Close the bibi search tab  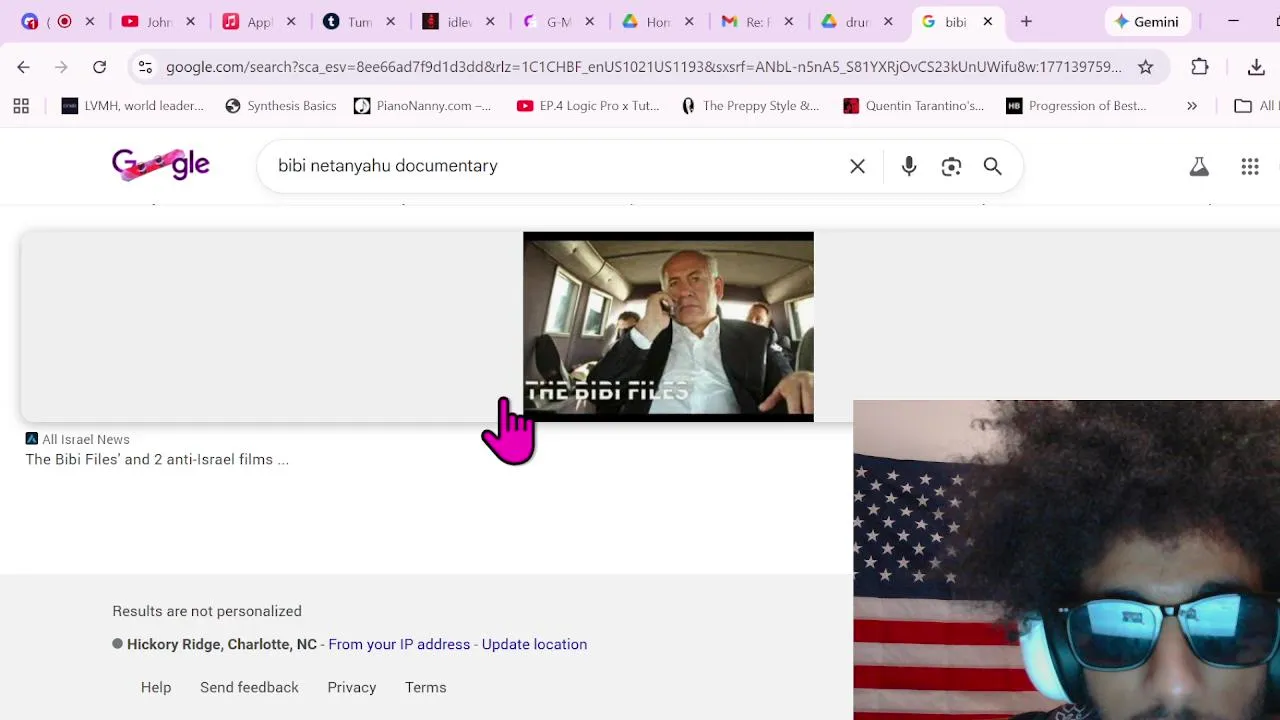[x=988, y=21]
